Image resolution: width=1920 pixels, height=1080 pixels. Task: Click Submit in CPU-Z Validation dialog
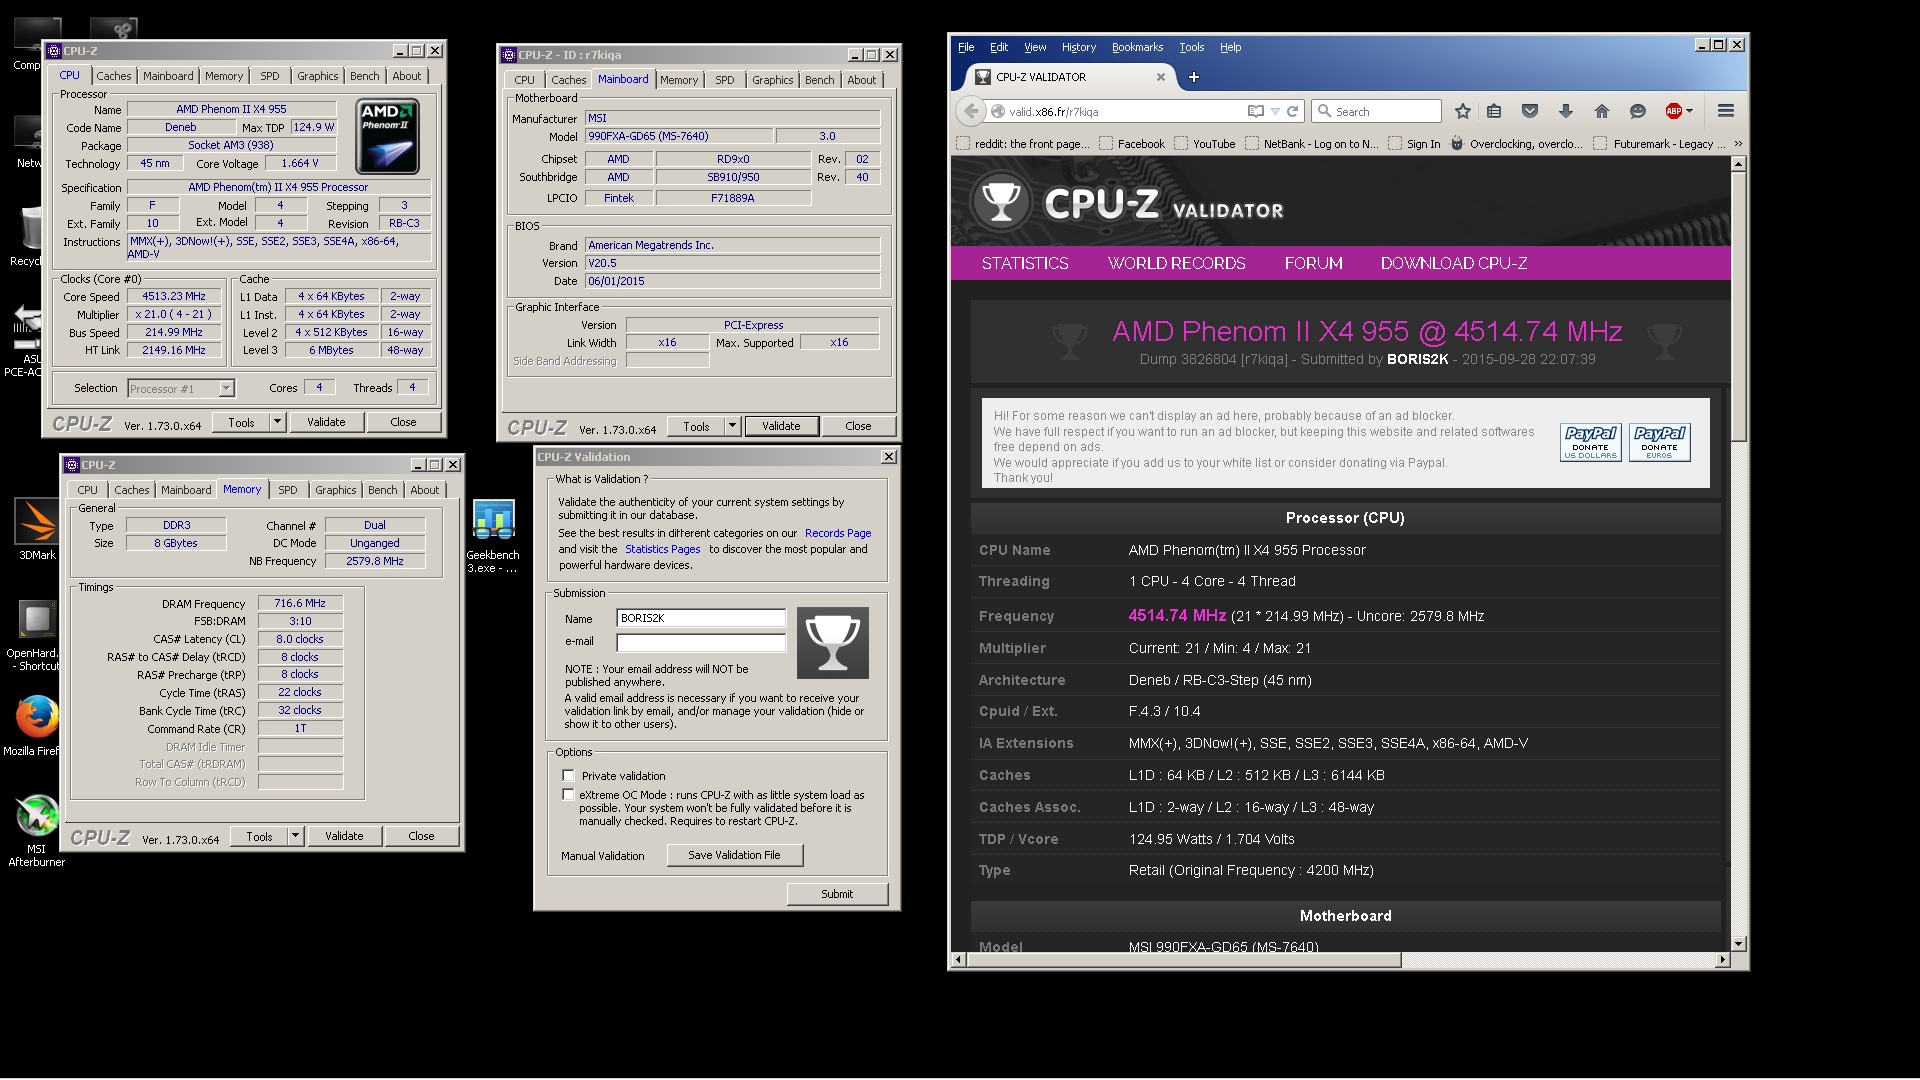[837, 894]
